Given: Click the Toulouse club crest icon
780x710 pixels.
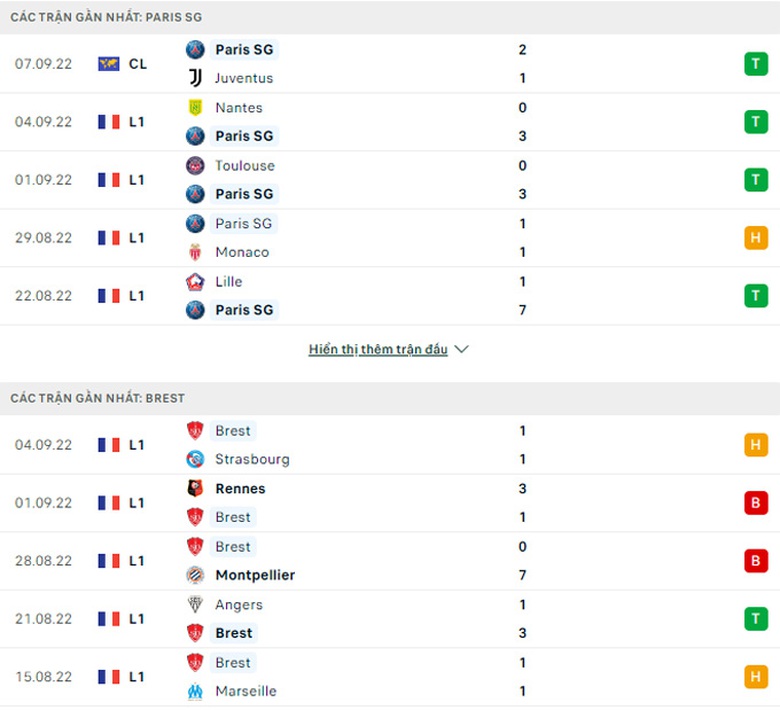Looking at the screenshot, I should (x=195, y=165).
